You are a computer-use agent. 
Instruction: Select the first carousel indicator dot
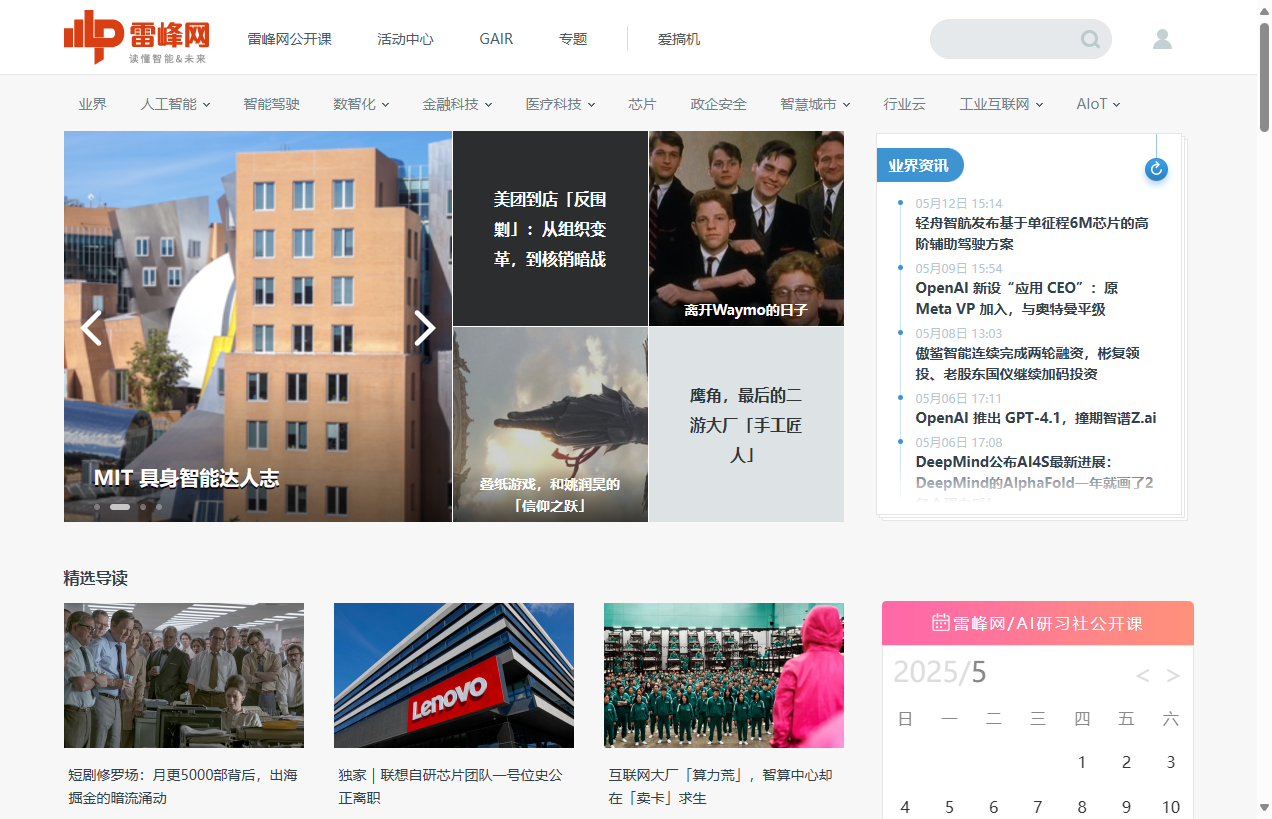pos(97,507)
